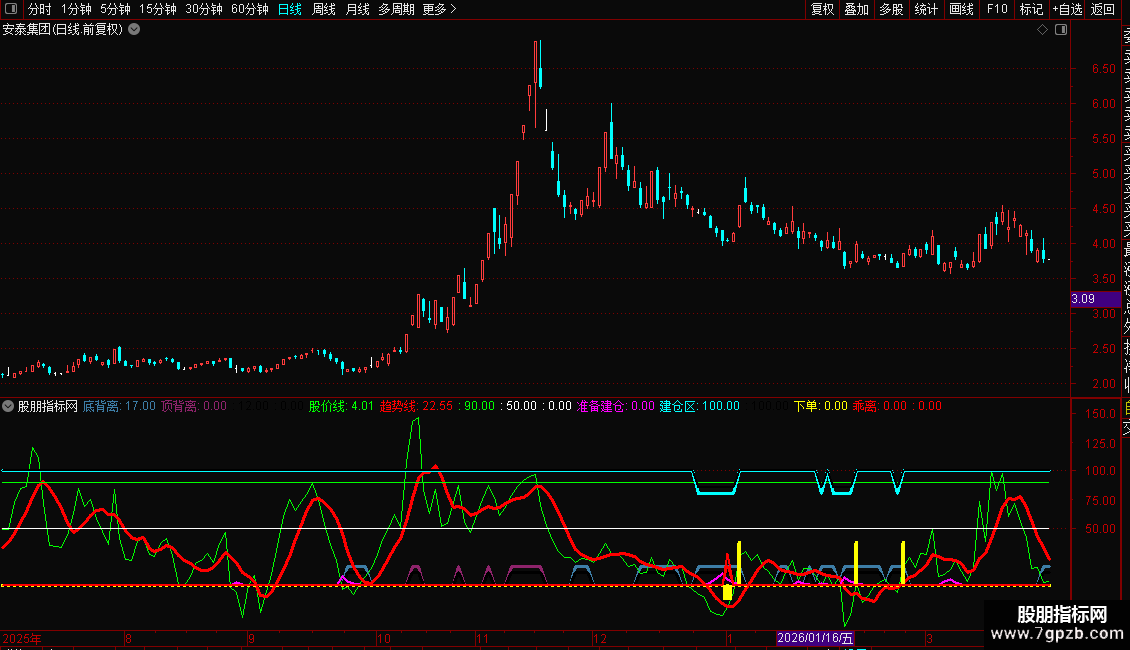The height and width of the screenshot is (650, 1130).
Task: Open the 标记 marker tool
Action: pos(1030,9)
